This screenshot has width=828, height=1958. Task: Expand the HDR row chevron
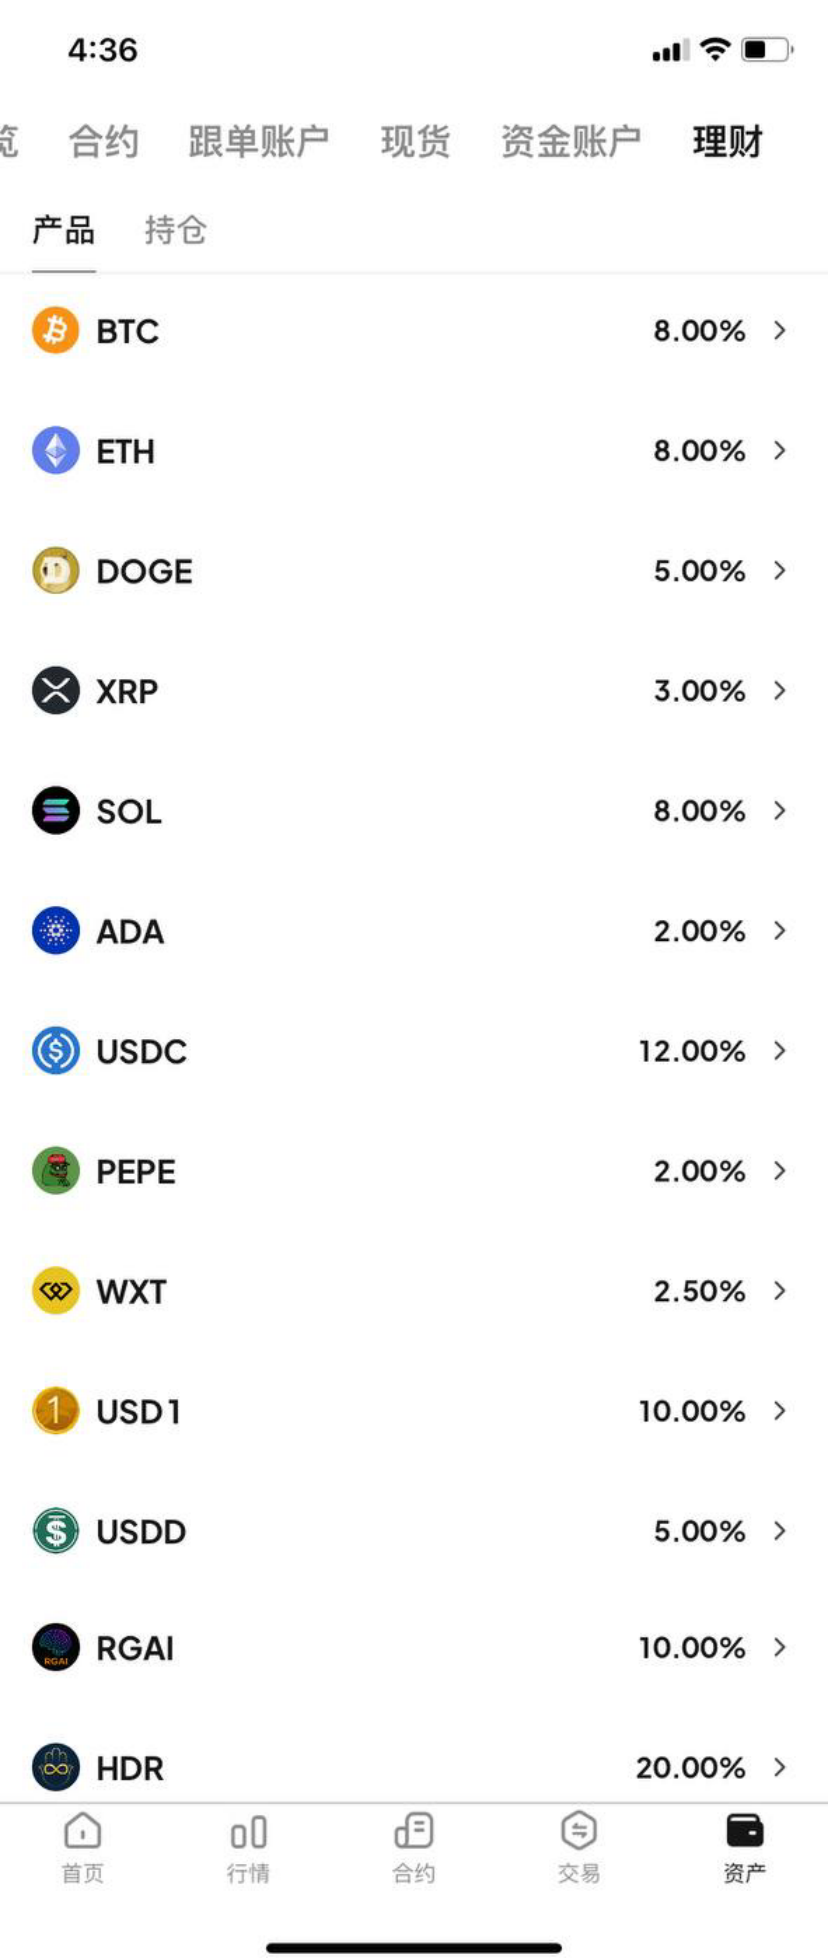pyautogui.click(x=780, y=1767)
